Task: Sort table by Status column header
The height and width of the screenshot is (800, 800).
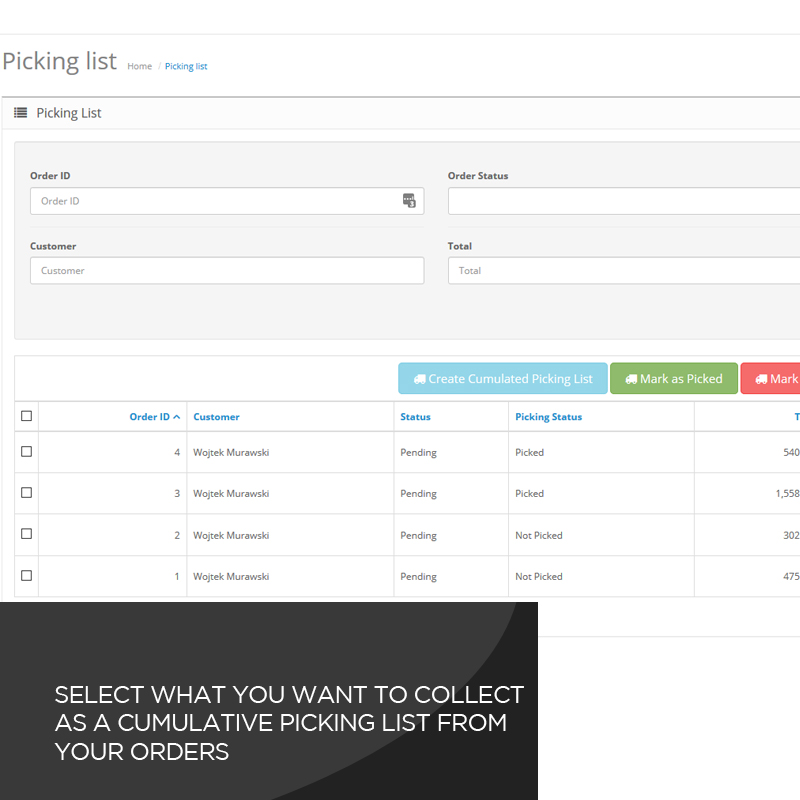Action: [x=415, y=417]
